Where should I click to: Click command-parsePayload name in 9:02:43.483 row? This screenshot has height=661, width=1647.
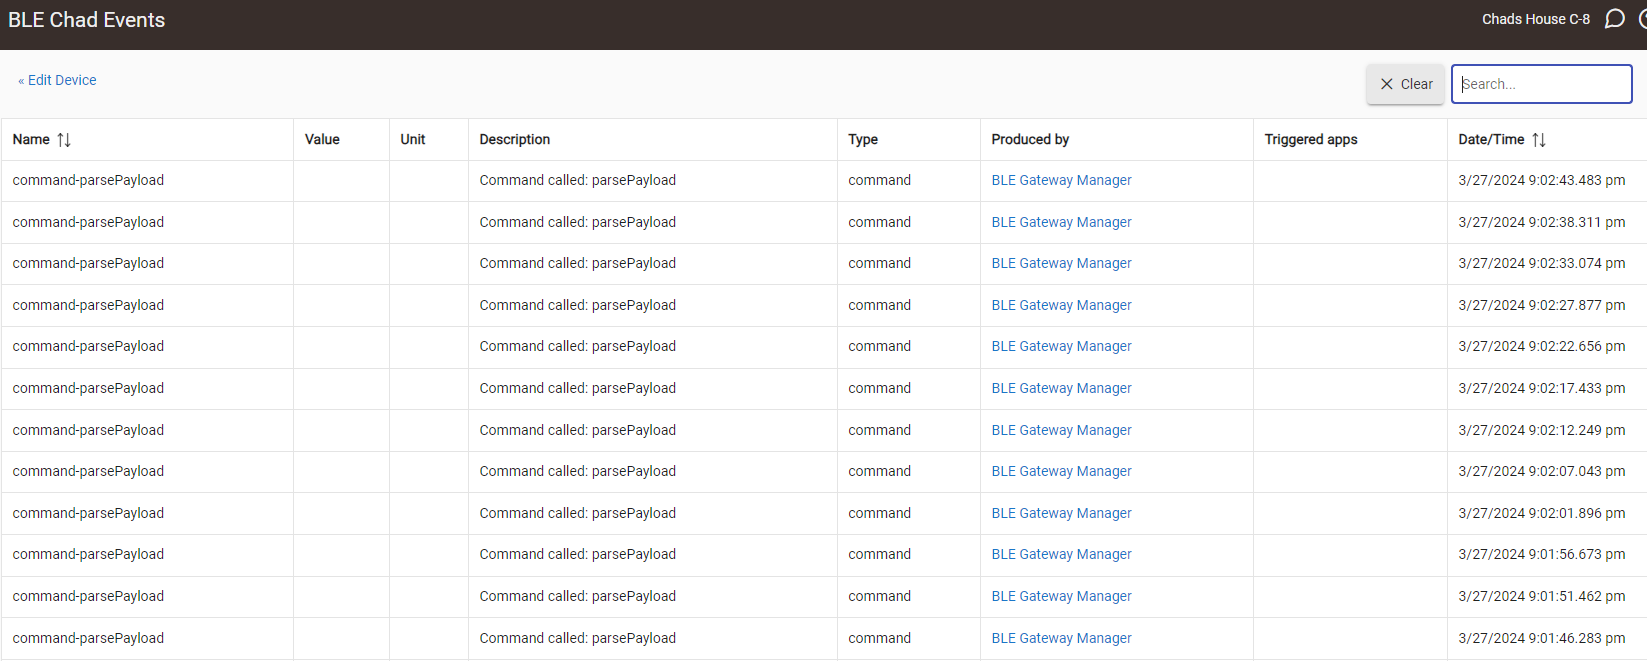pyautogui.click(x=88, y=180)
